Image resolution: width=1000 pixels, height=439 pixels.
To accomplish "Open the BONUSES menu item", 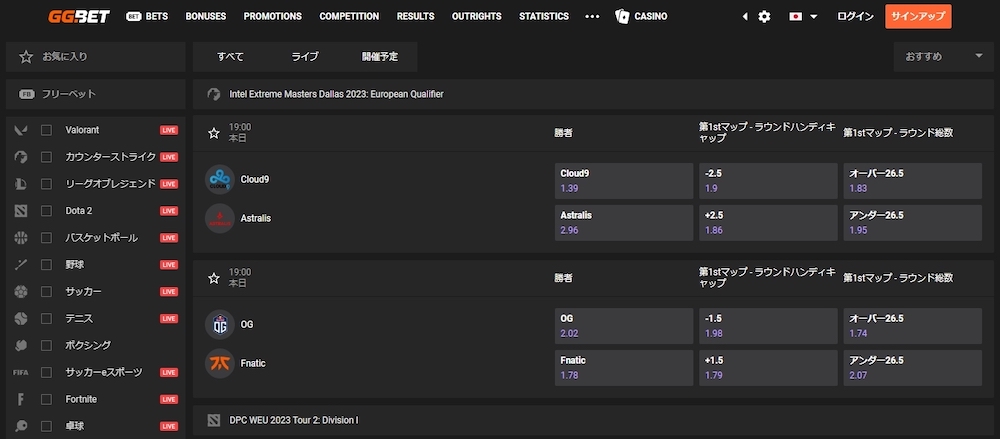I will 206,17.
